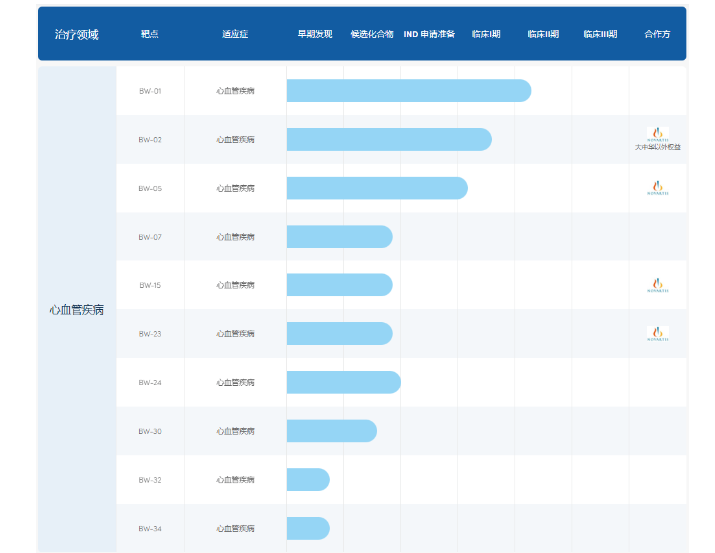Click the BW-01 progress bar
This screenshot has height=553, width=715.
[x=408, y=91]
